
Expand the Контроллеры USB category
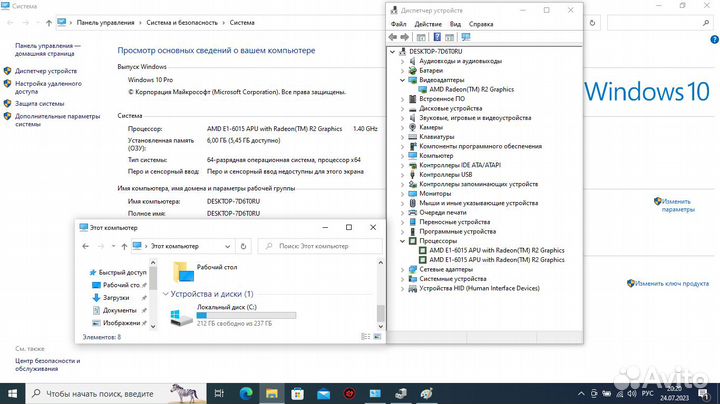[403, 175]
